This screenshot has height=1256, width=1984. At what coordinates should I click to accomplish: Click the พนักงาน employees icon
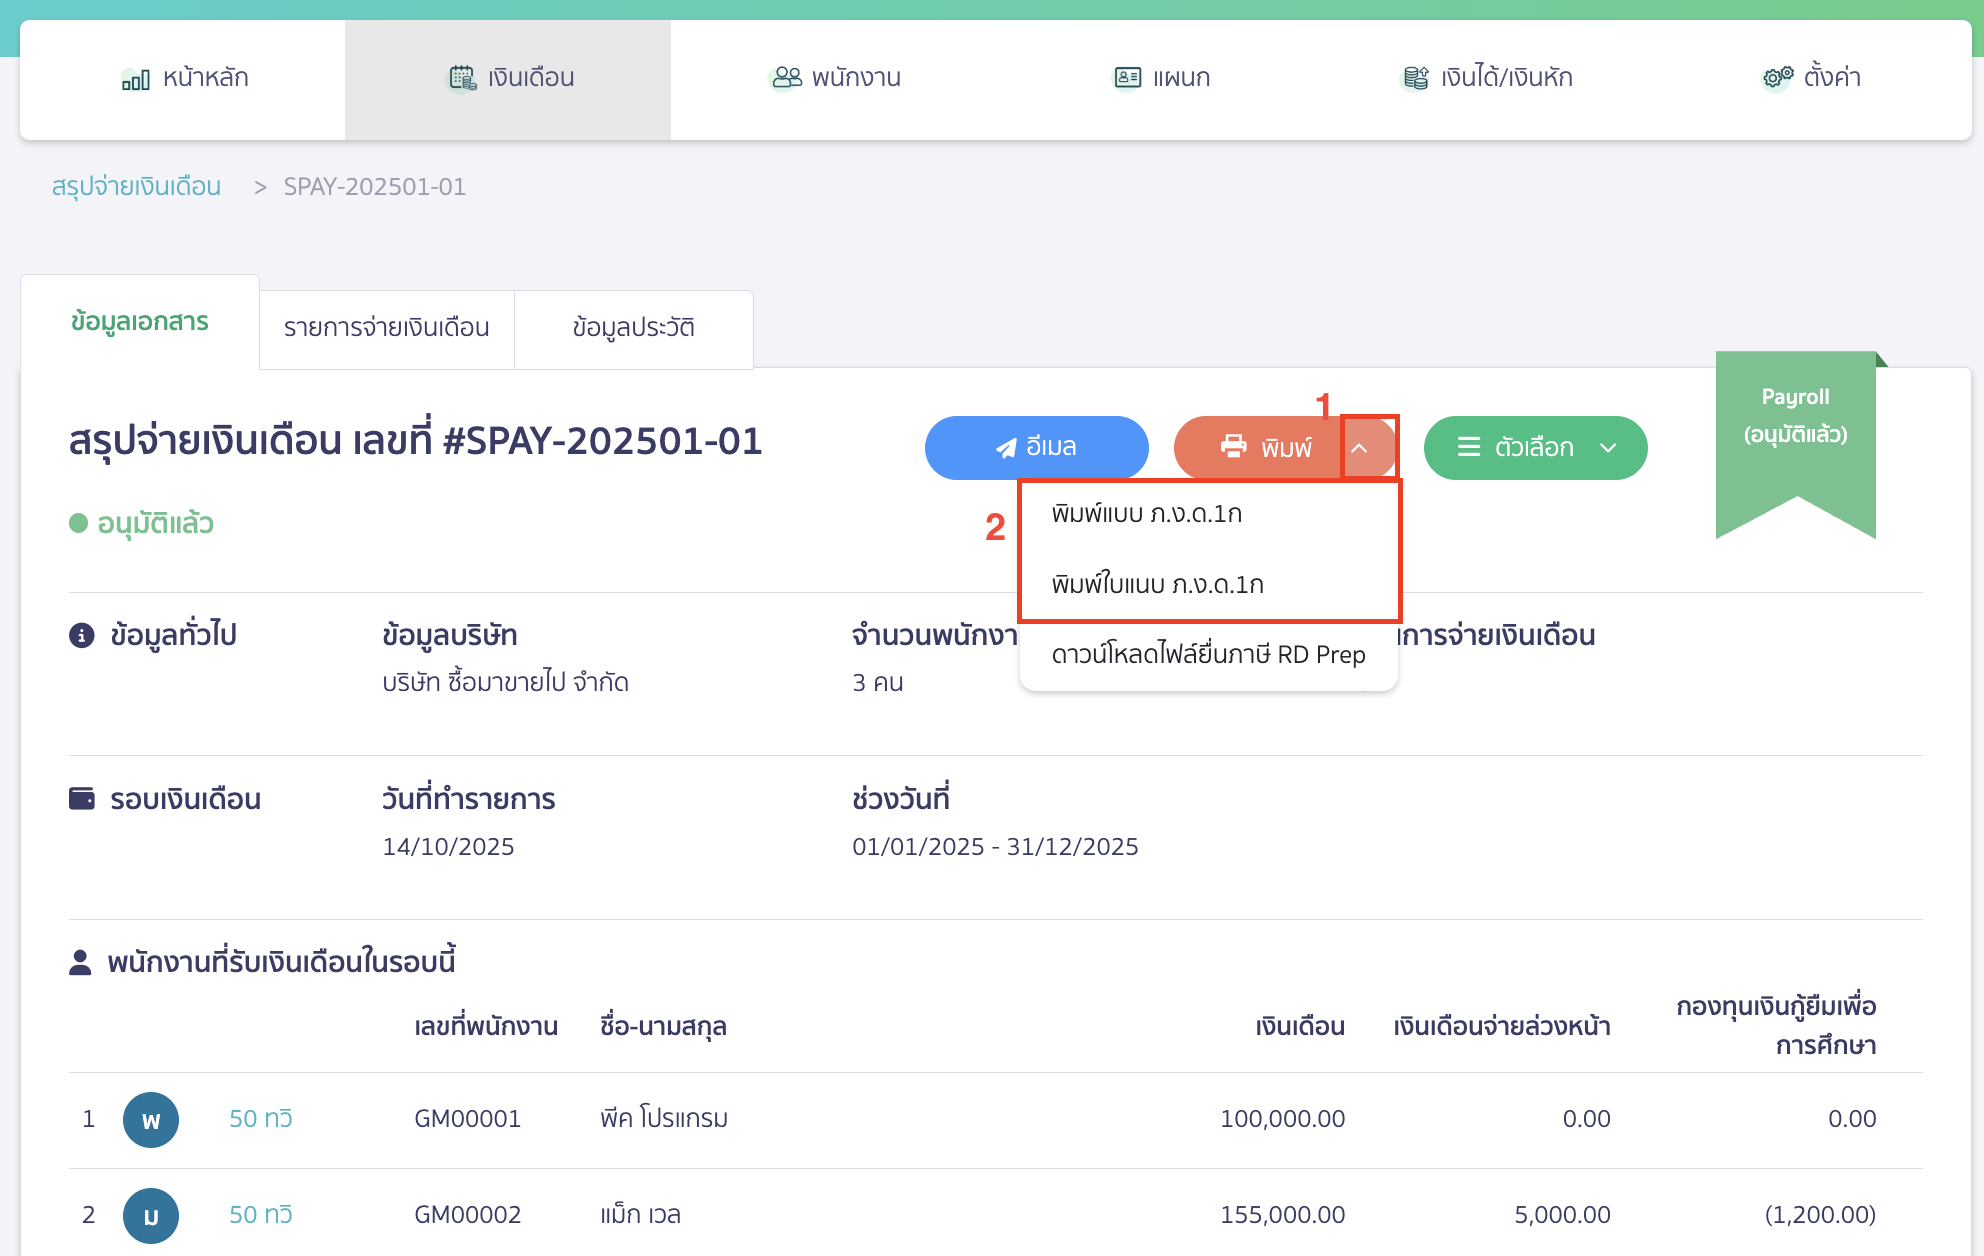point(786,77)
